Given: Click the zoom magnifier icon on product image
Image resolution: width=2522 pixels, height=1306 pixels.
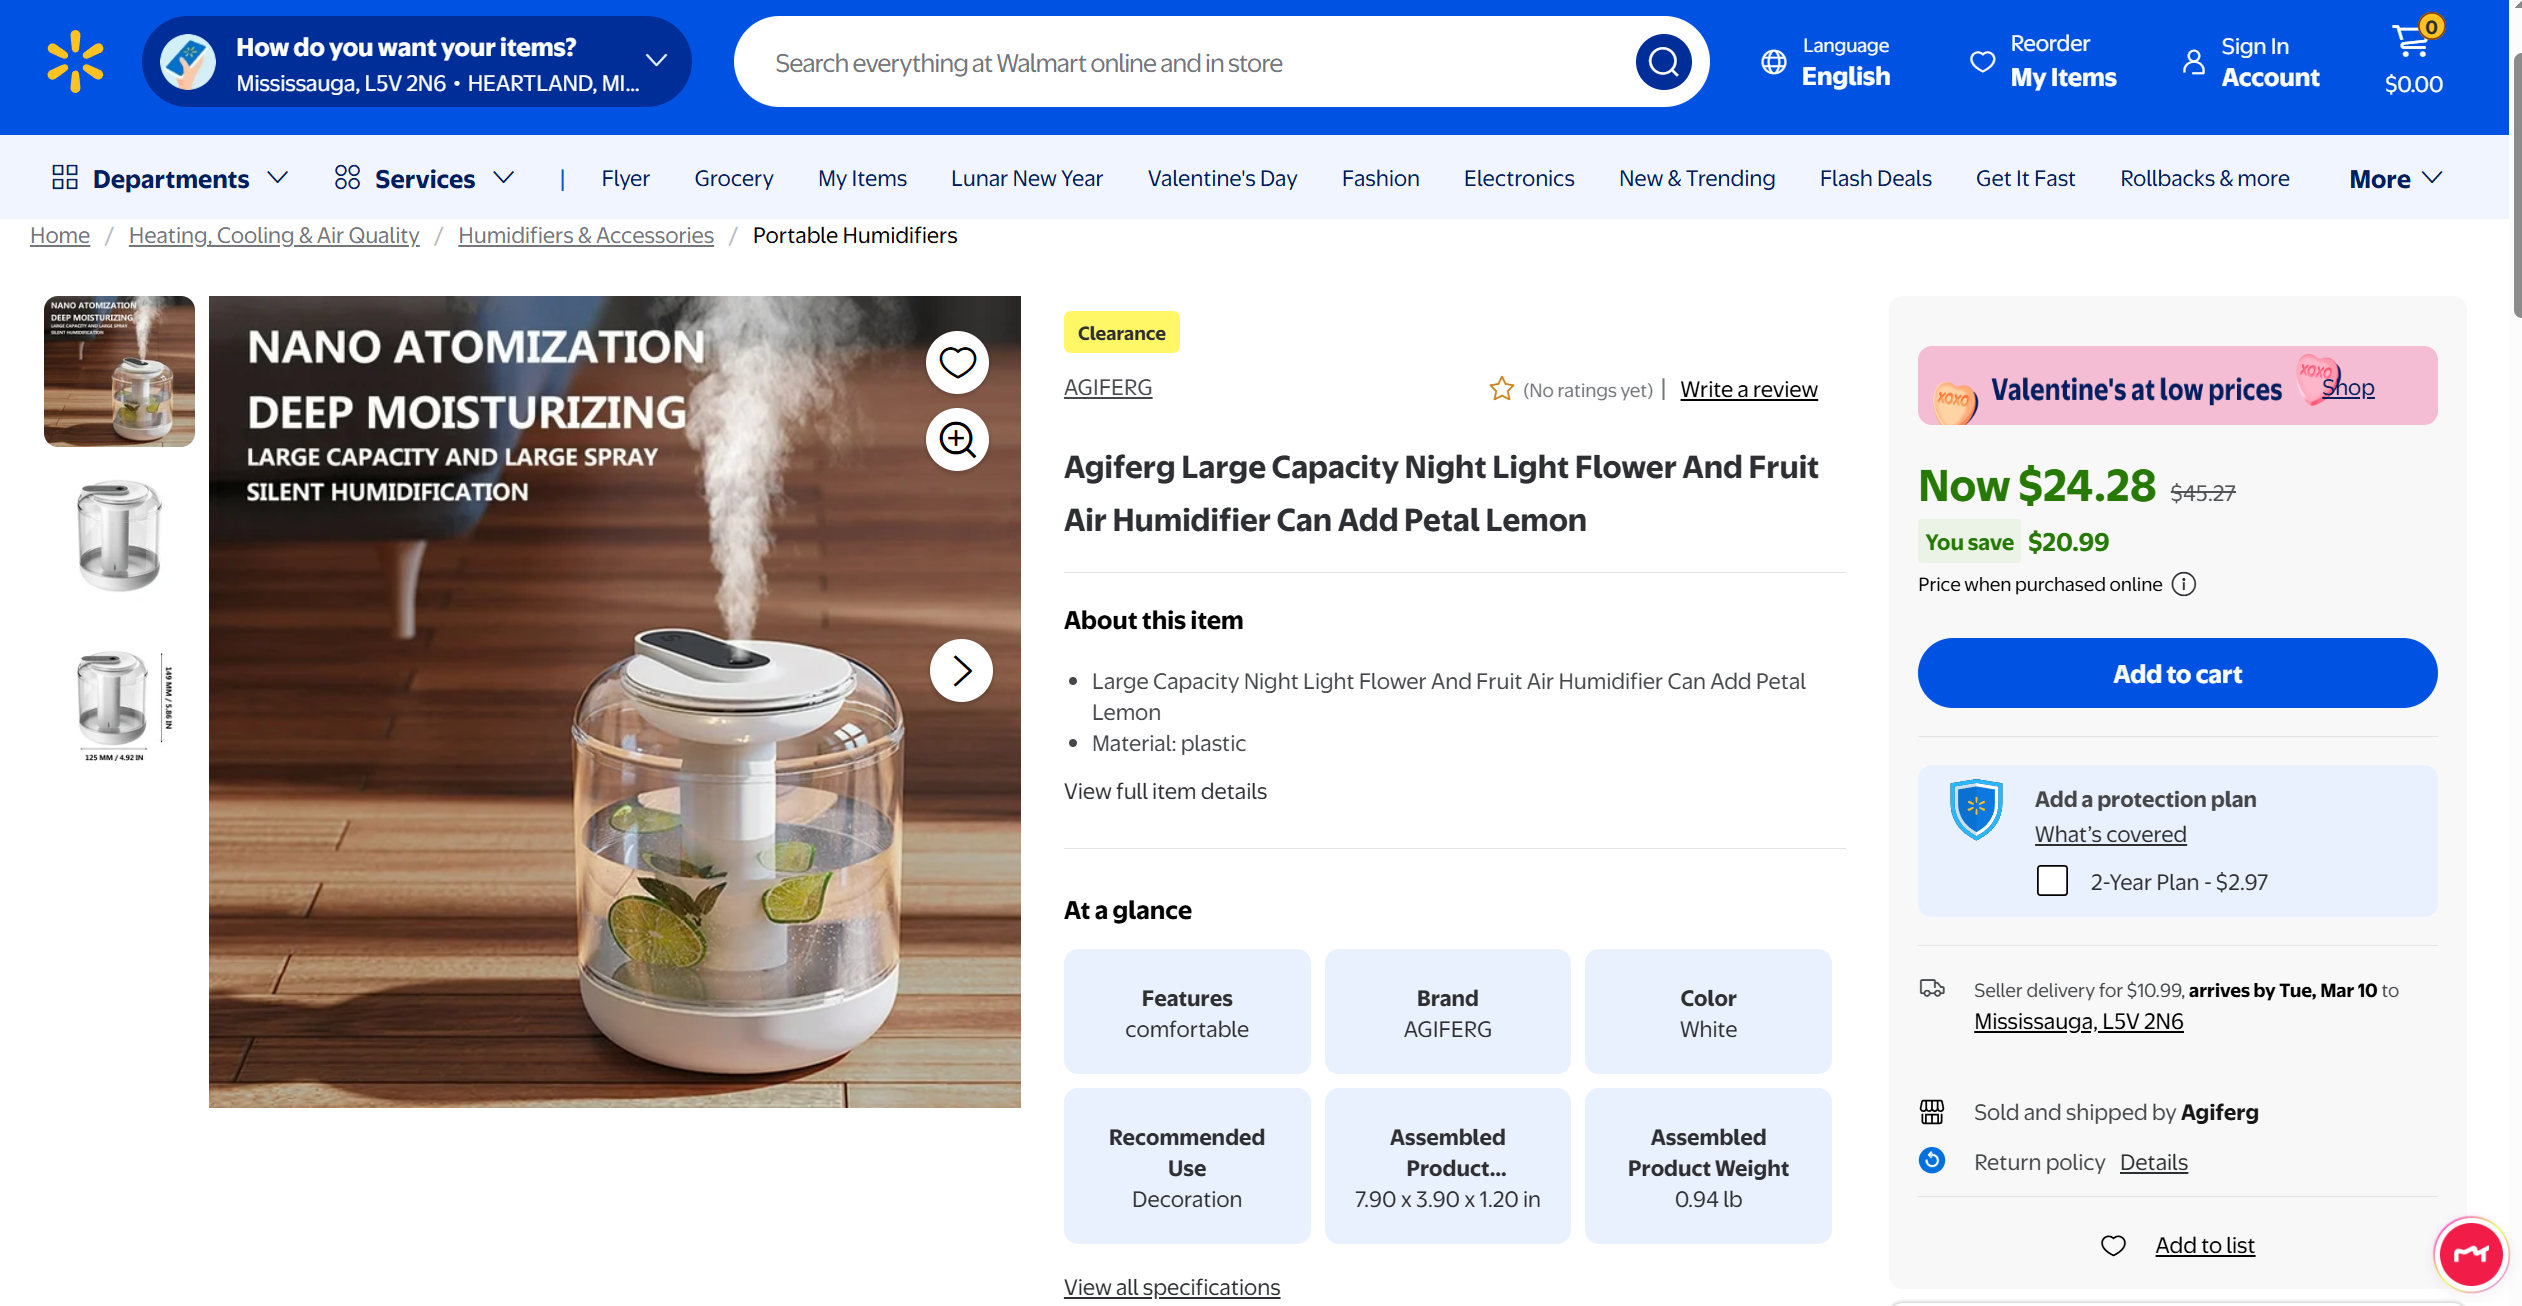Looking at the screenshot, I should click(x=957, y=439).
